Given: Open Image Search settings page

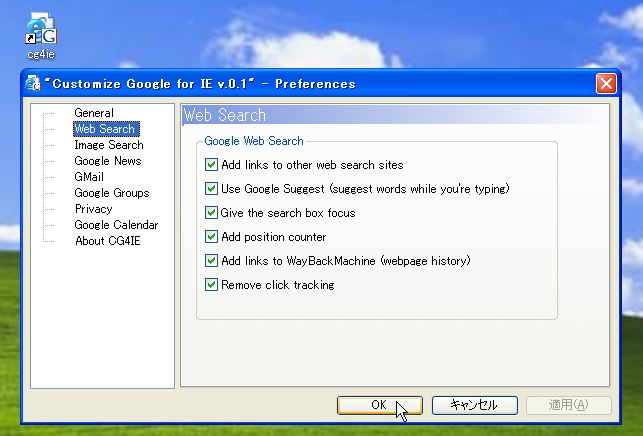Looking at the screenshot, I should pos(109,145).
